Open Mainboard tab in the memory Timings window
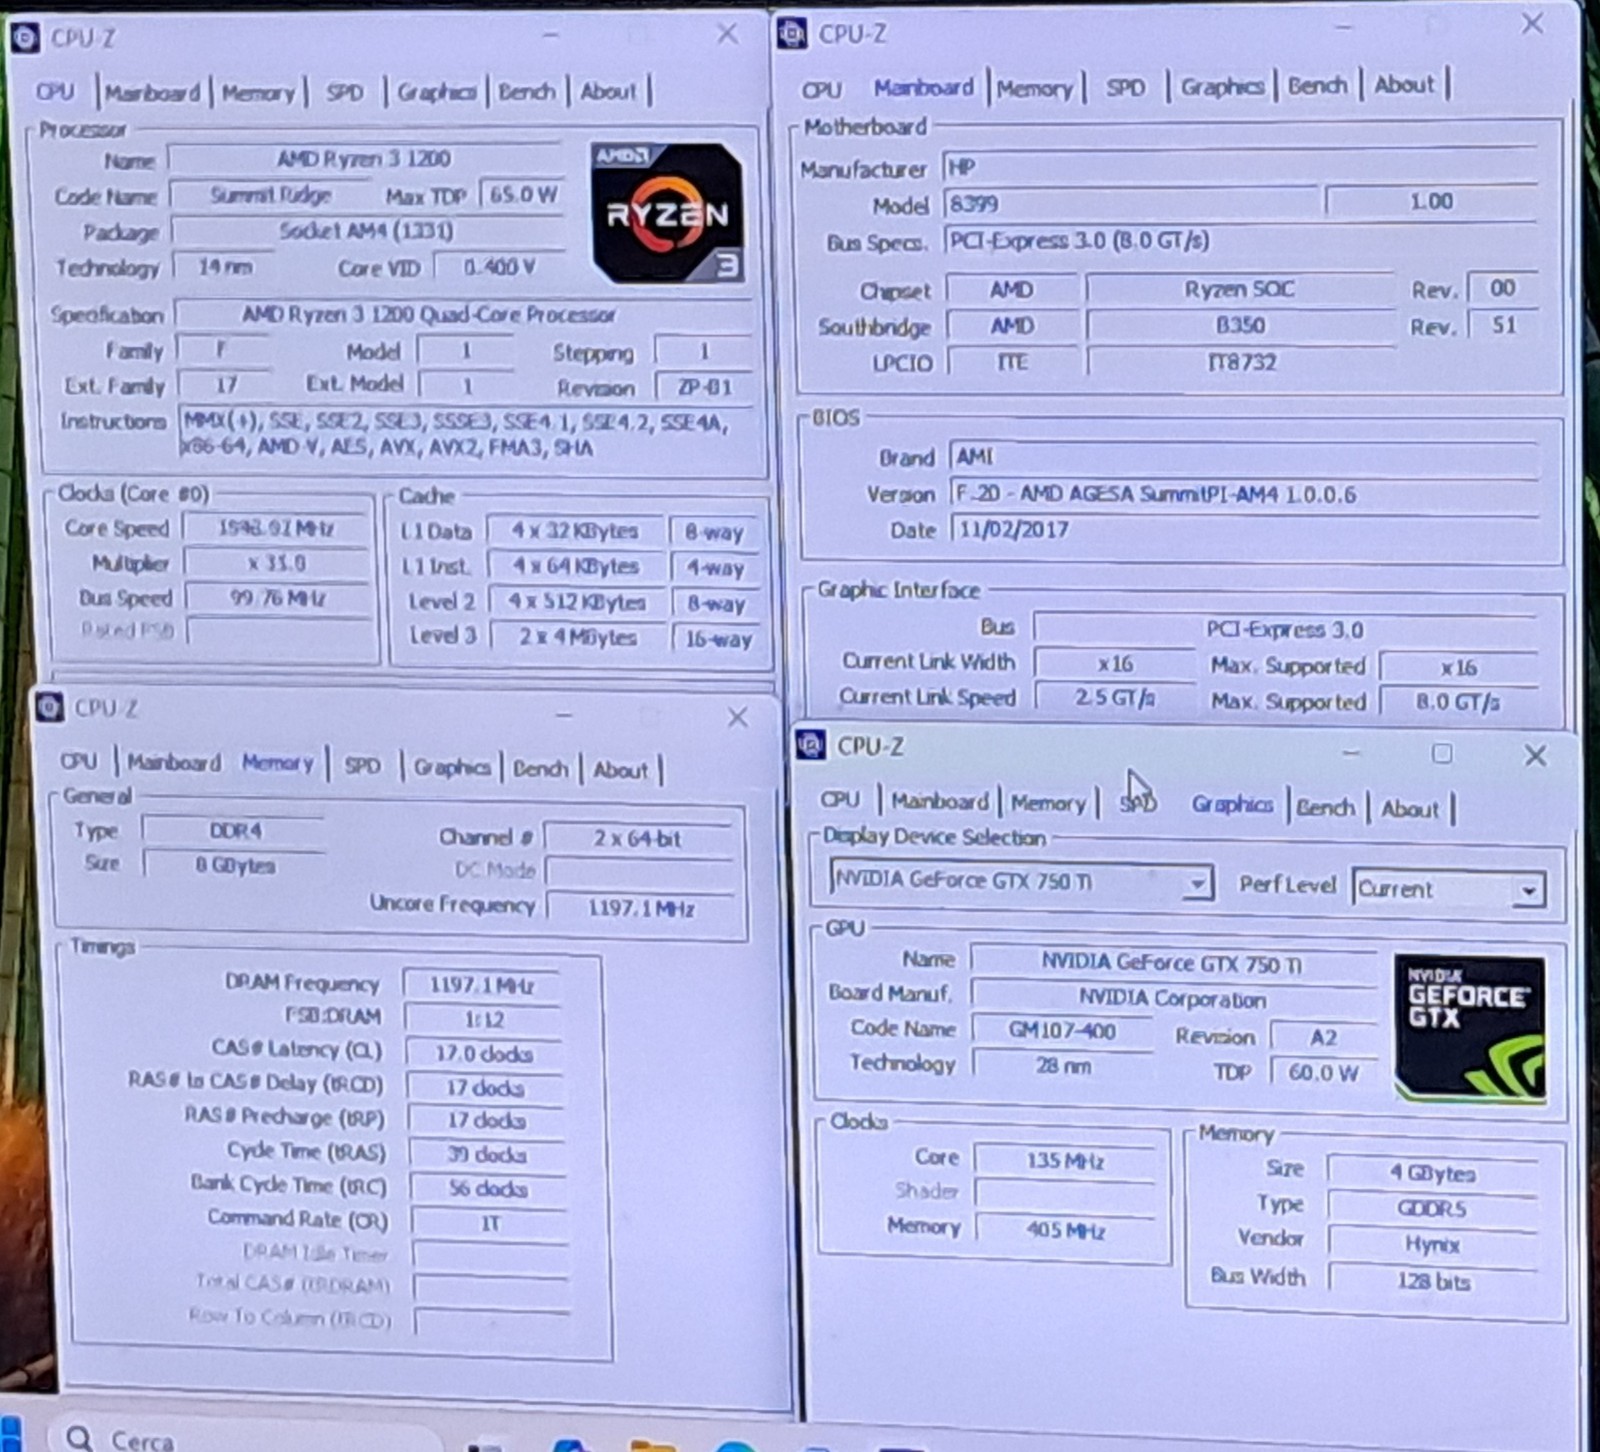1600x1452 pixels. coord(174,762)
